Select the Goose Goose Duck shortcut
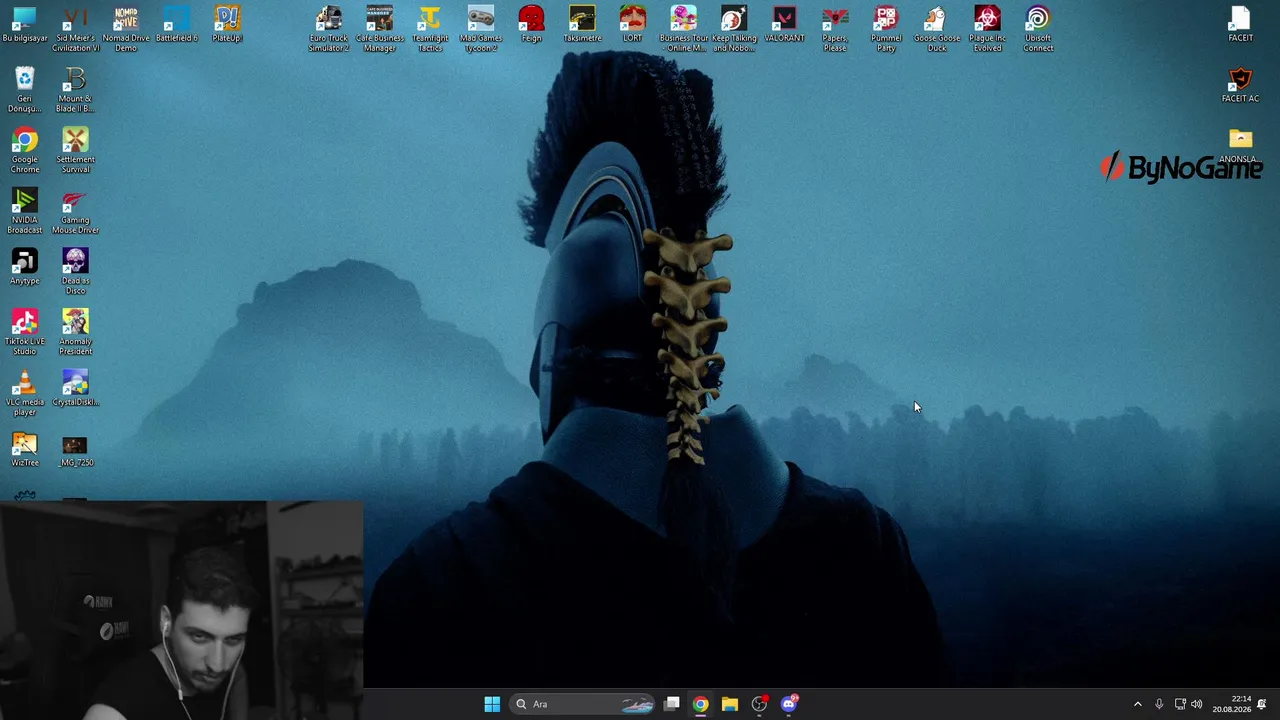The image size is (1280, 720). pos(937,30)
